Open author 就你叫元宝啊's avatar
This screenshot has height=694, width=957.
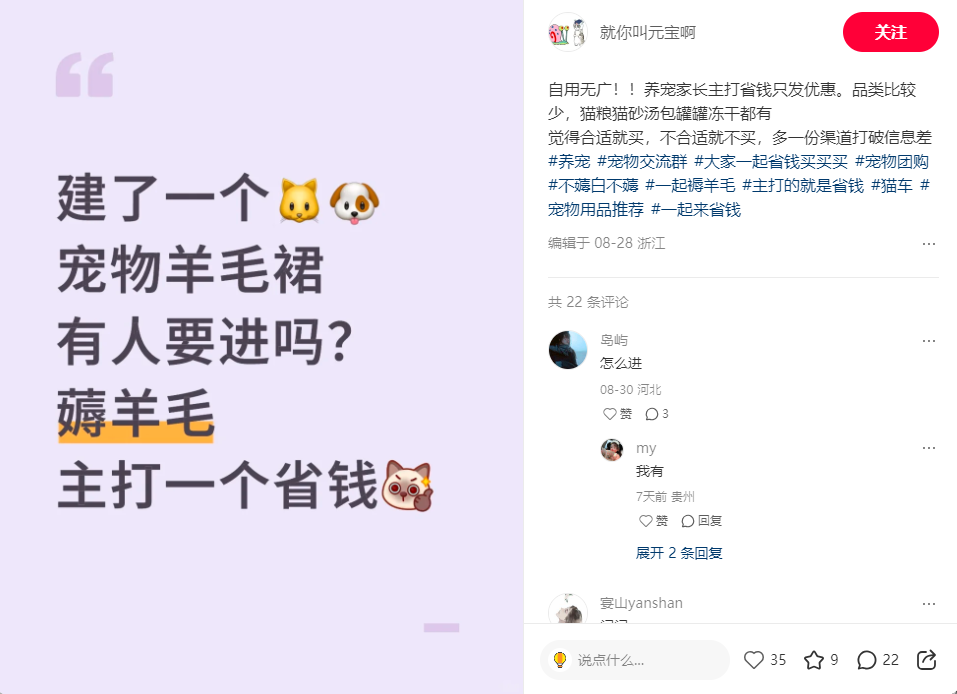pyautogui.click(x=568, y=32)
